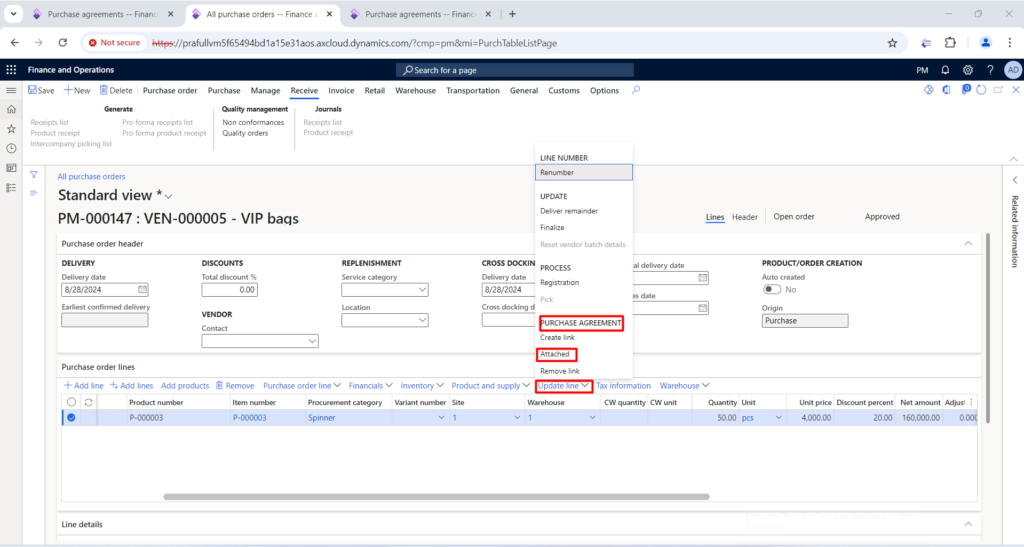Choose Attached under Purchase agreement
Image resolution: width=1024 pixels, height=547 pixels.
click(x=555, y=354)
